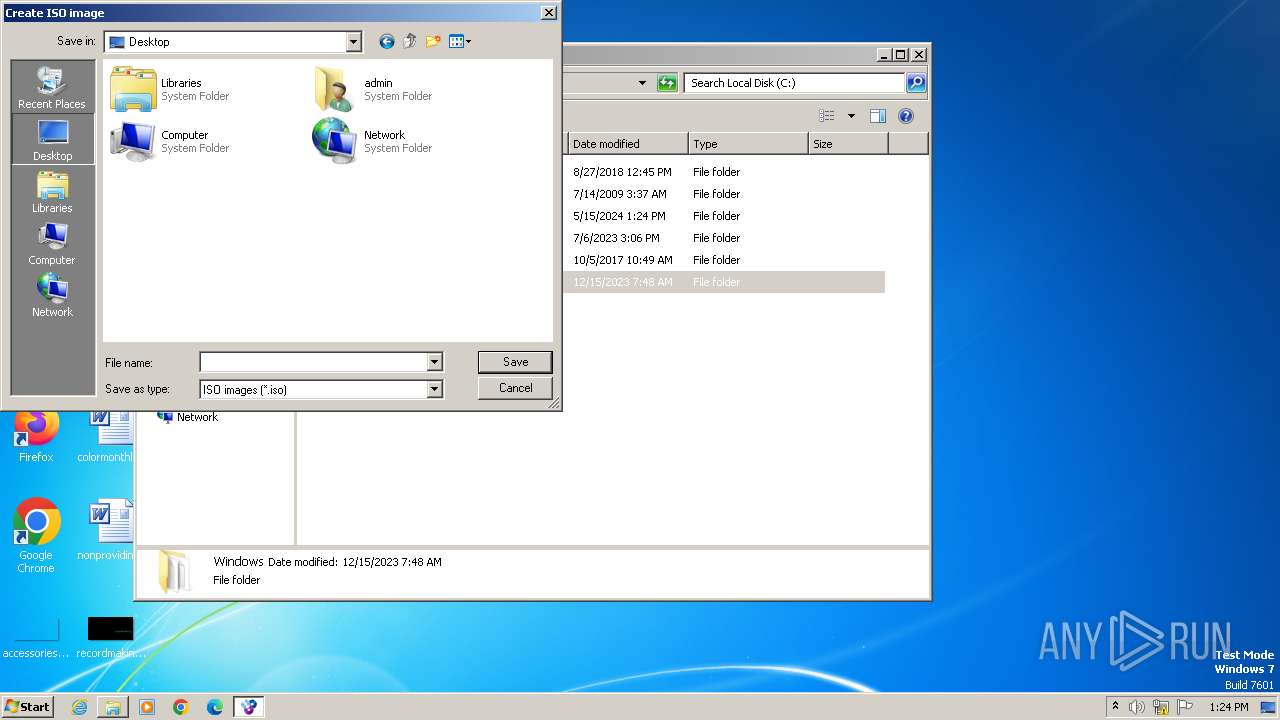The width and height of the screenshot is (1280, 720).
Task: Open Google Chrome desktop shortcut
Action: pos(36,535)
